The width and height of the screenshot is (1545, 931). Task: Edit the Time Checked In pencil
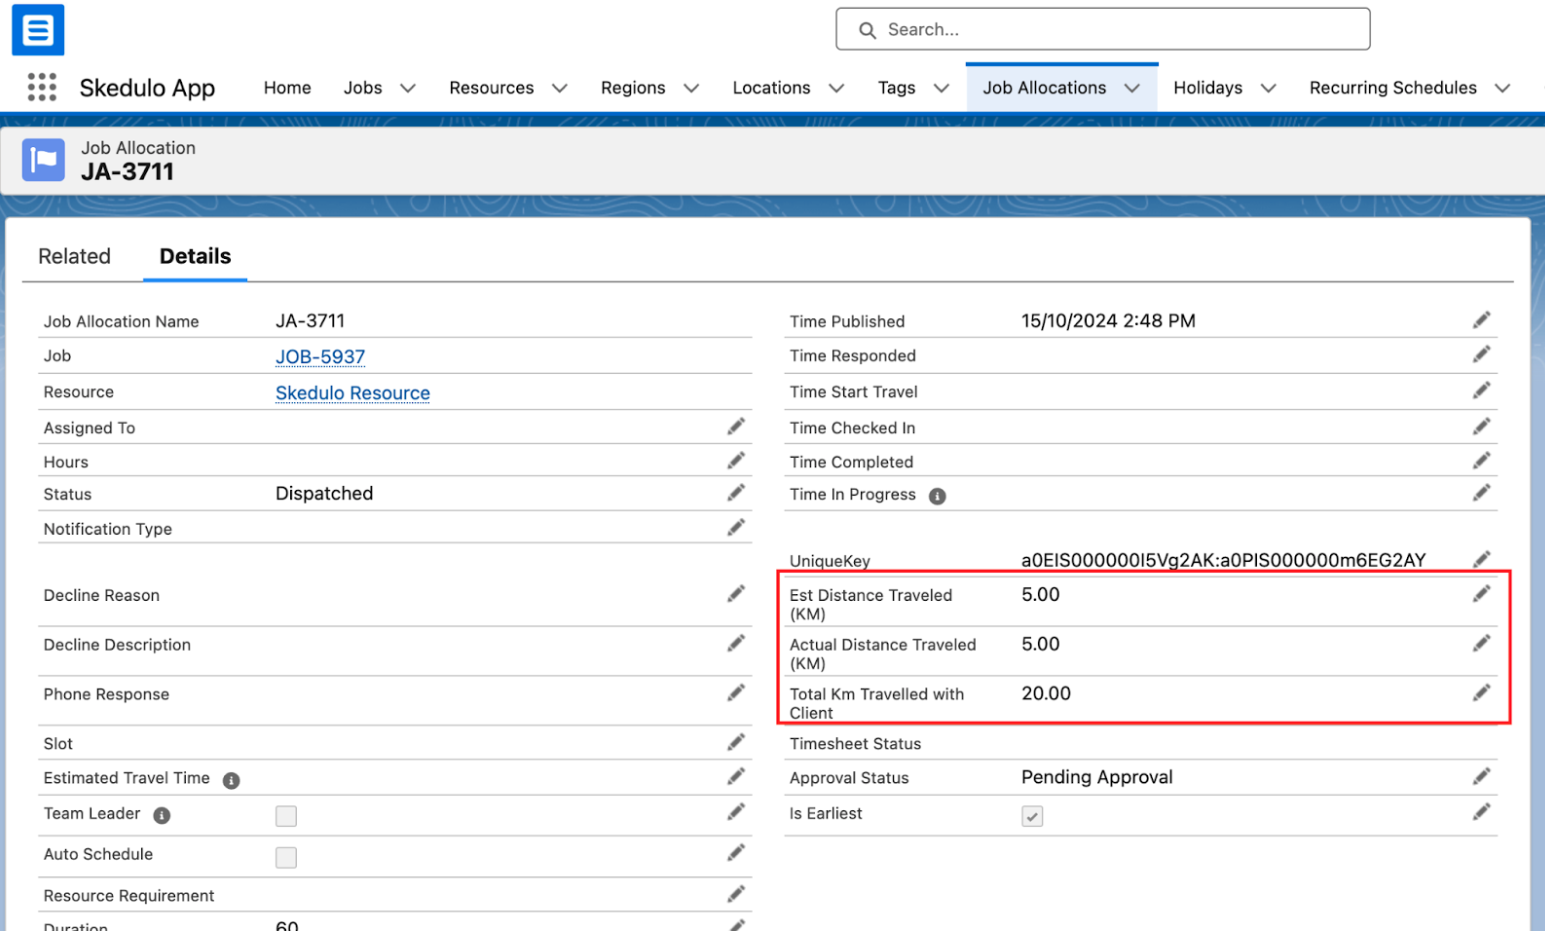click(x=1482, y=427)
